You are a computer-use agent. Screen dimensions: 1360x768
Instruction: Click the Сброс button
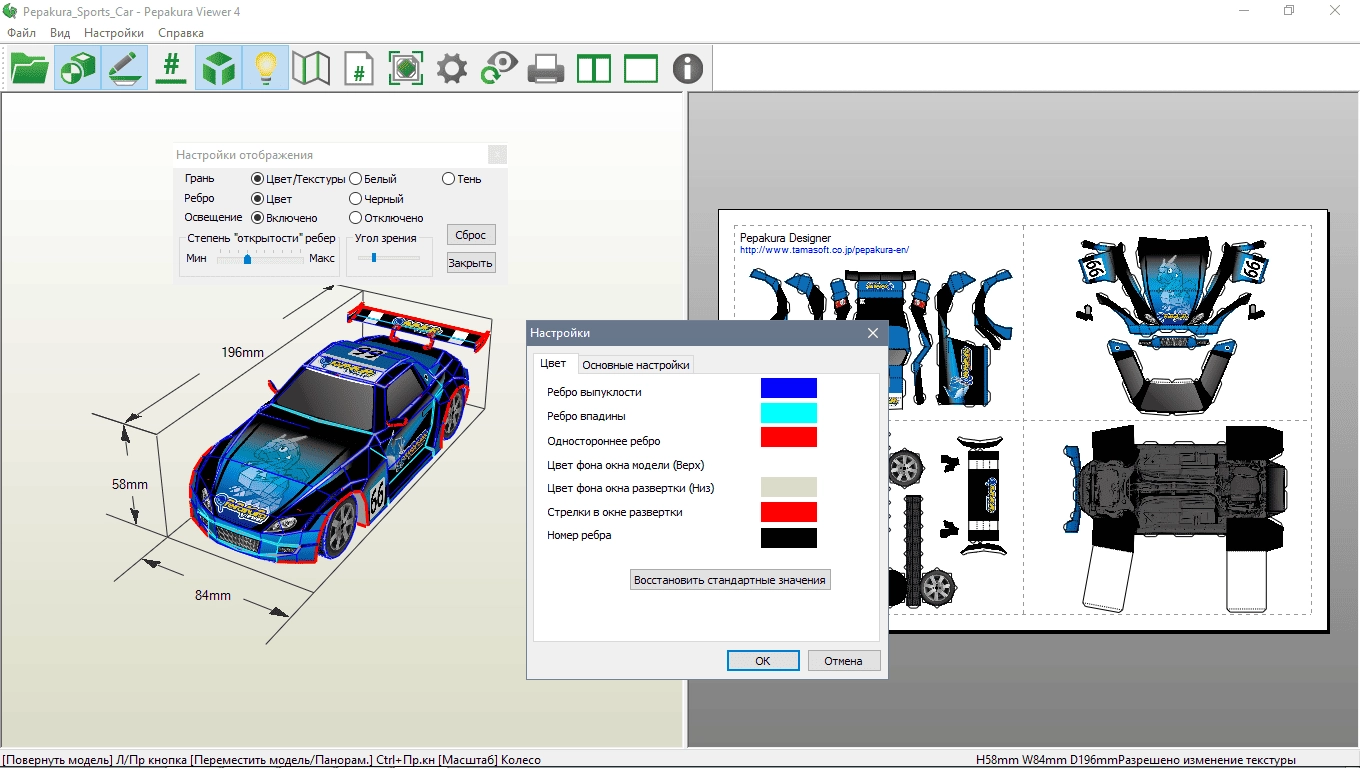point(470,235)
